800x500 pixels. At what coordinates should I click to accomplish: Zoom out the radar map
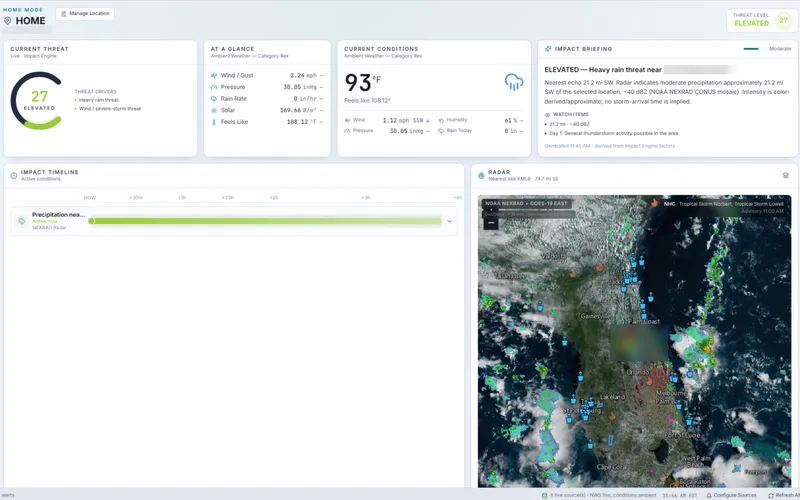(491, 223)
